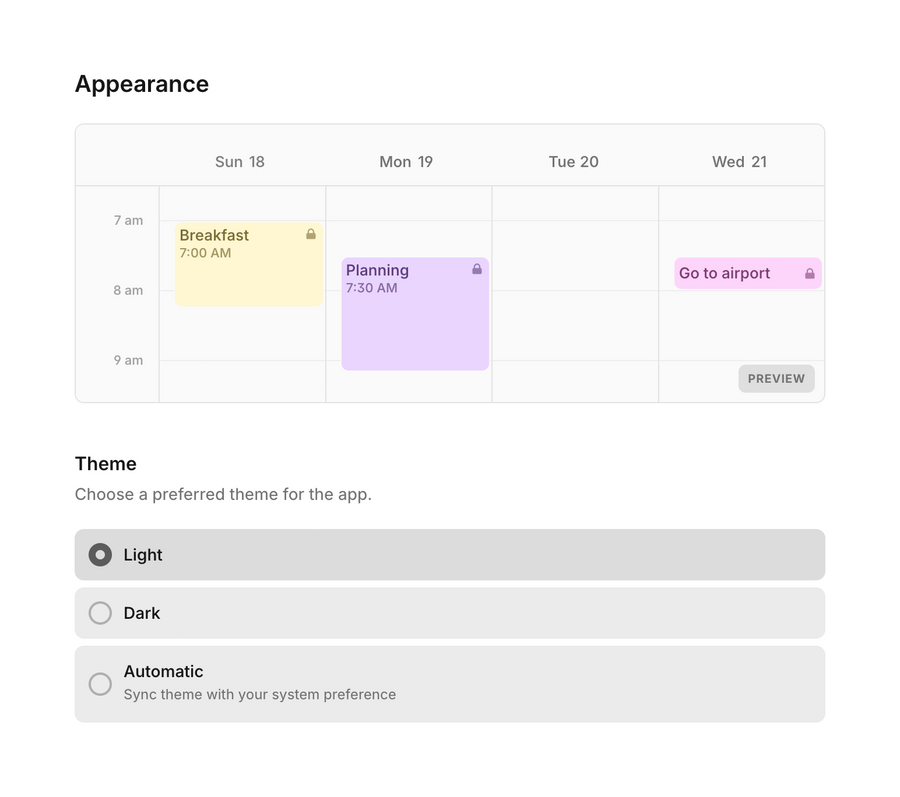This screenshot has height=797, width=900.
Task: Click the lock icon on Go to airport
Action: [810, 273]
